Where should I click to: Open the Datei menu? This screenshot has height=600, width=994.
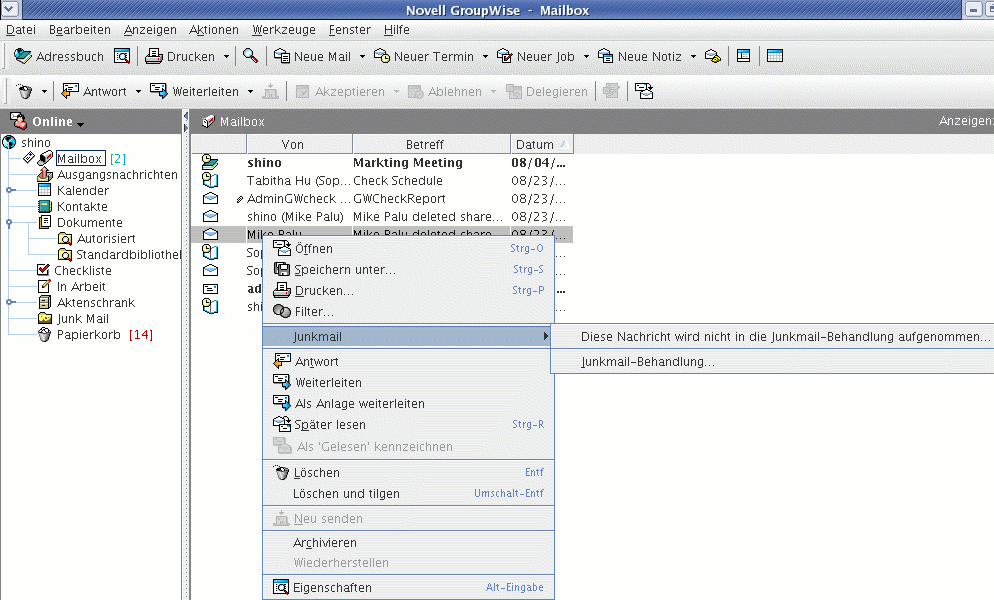click(21, 30)
